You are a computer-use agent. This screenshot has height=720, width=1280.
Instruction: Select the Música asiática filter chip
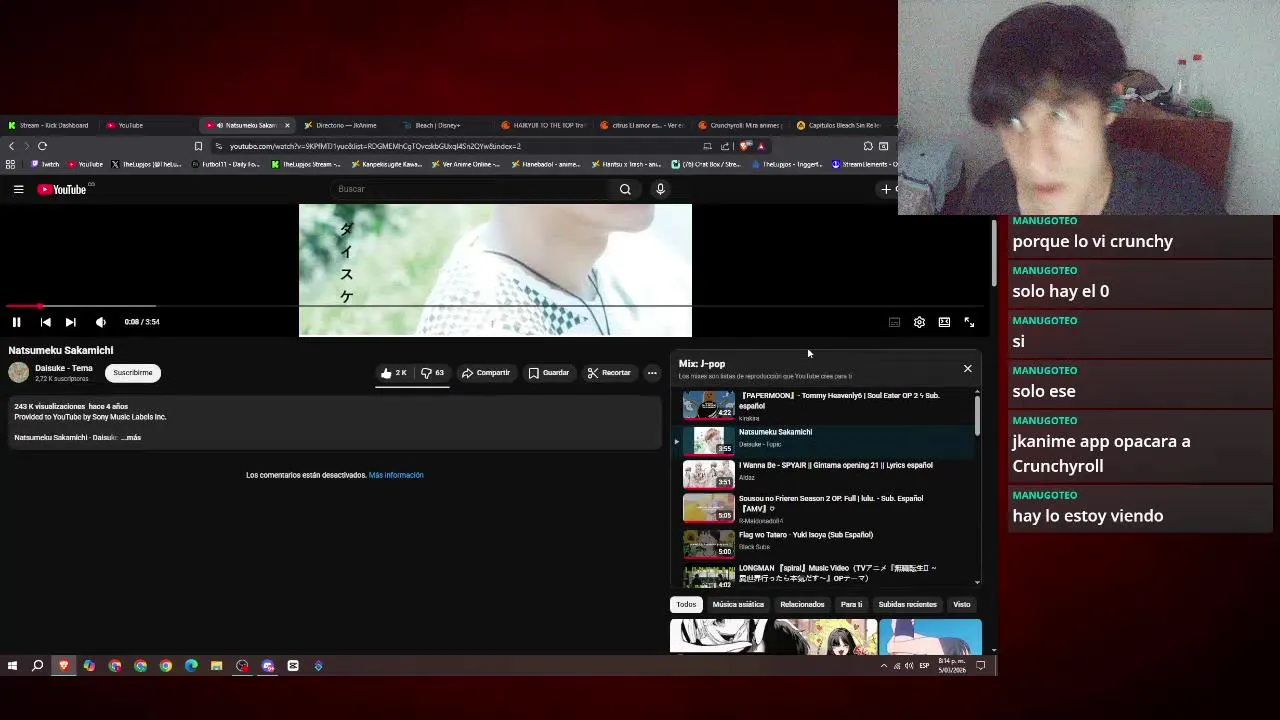(738, 604)
